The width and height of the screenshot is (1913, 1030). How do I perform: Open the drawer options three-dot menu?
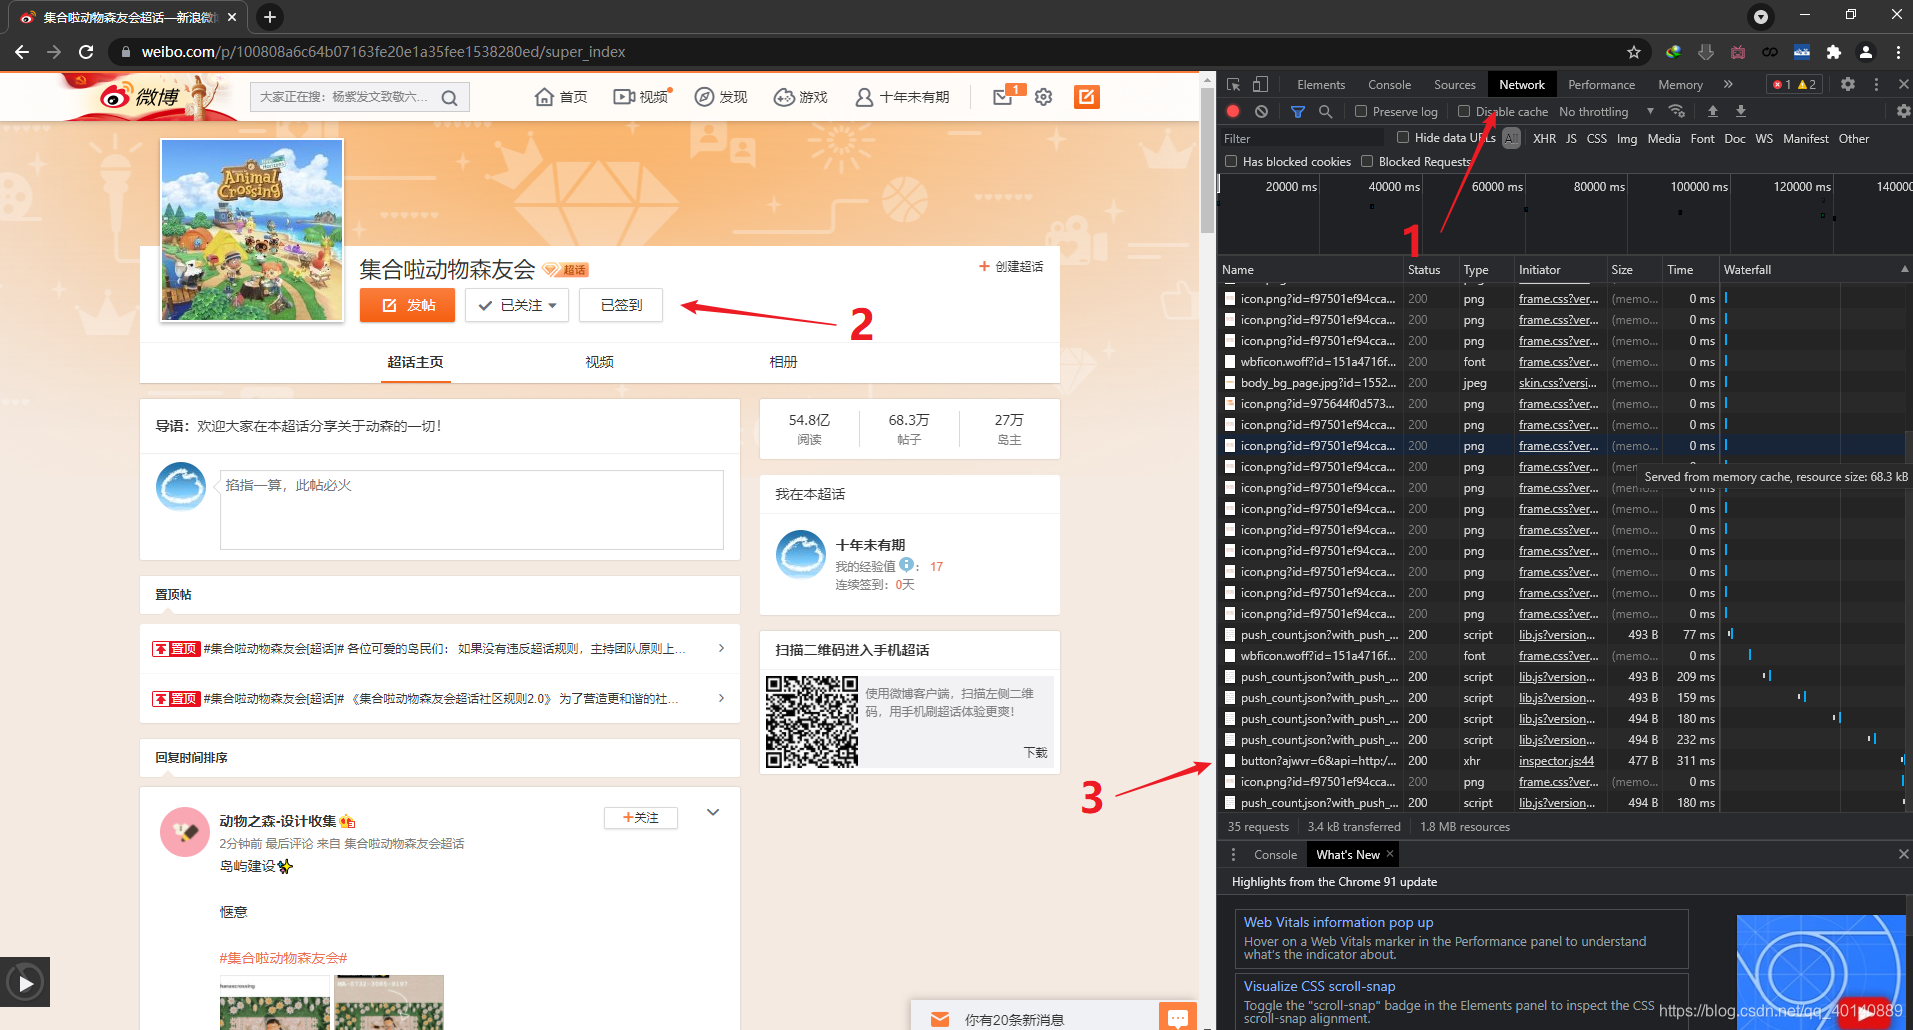[x=1233, y=855]
